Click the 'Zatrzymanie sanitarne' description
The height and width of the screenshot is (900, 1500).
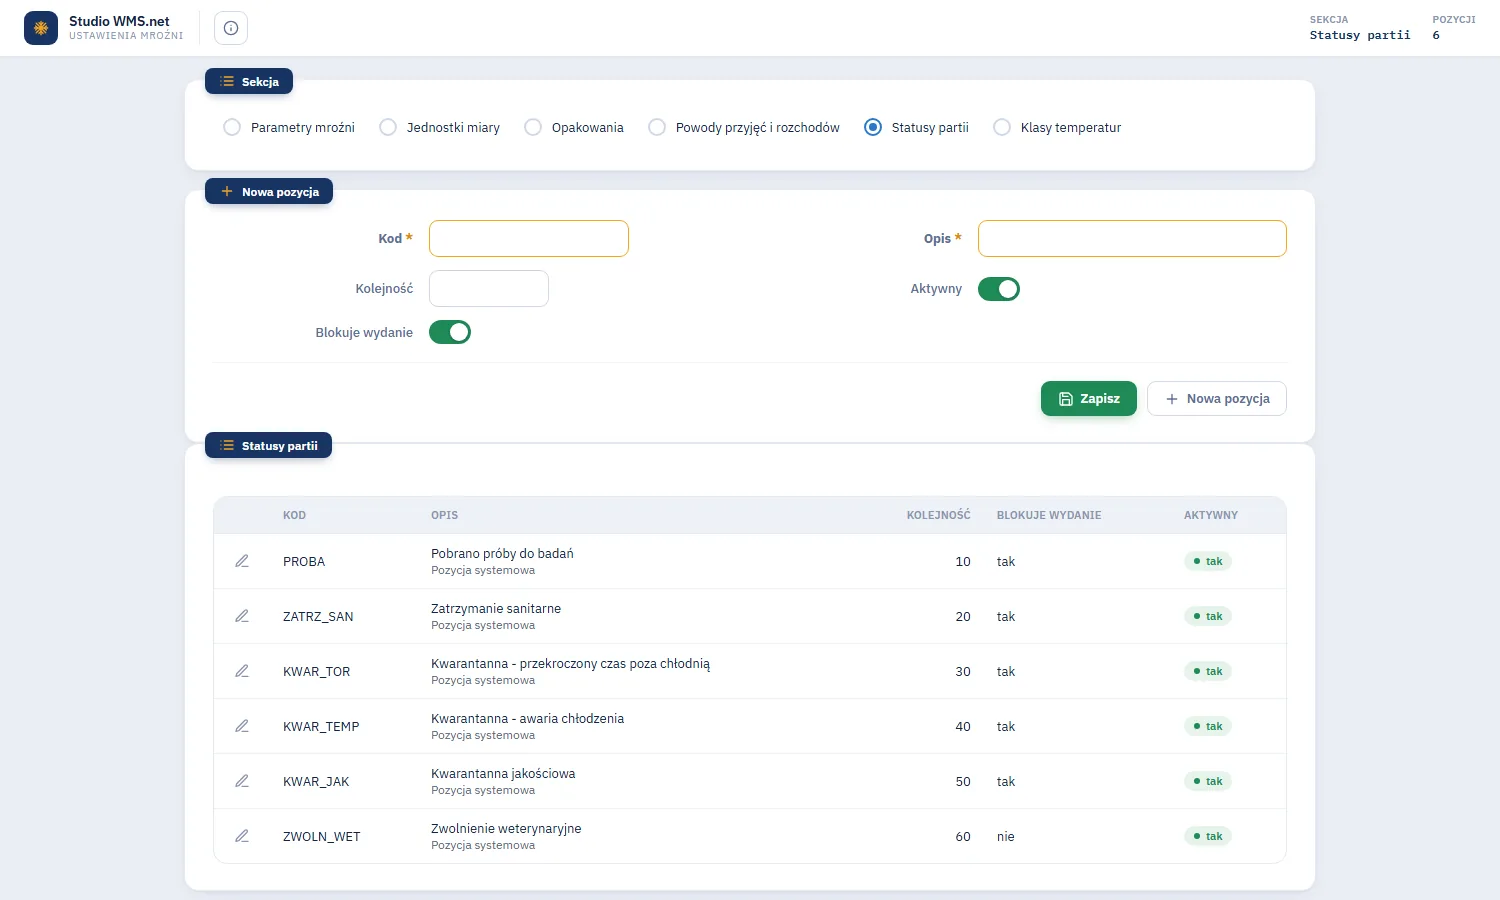pos(496,608)
